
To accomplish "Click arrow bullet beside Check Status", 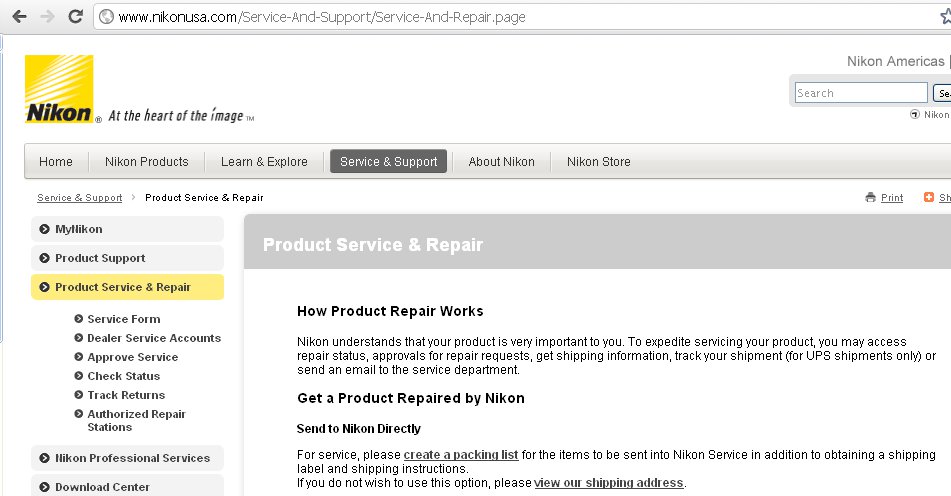I will (78, 376).
